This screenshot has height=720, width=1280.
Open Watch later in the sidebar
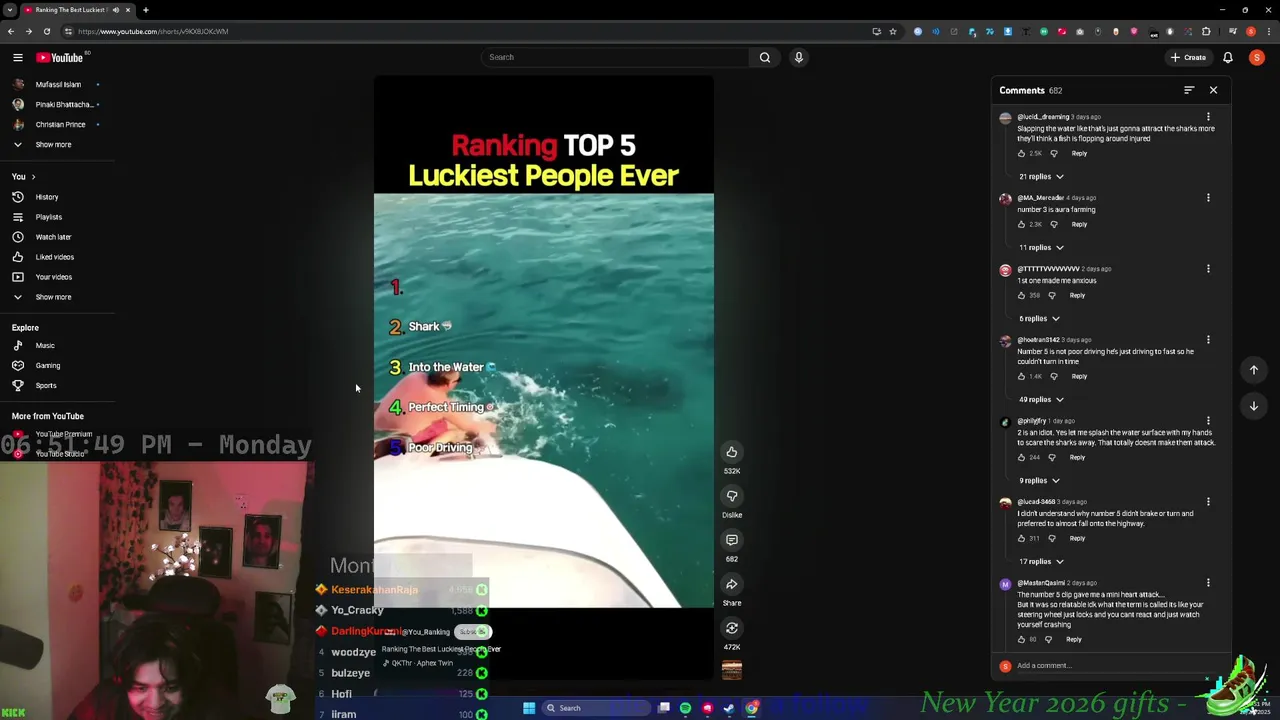click(53, 237)
